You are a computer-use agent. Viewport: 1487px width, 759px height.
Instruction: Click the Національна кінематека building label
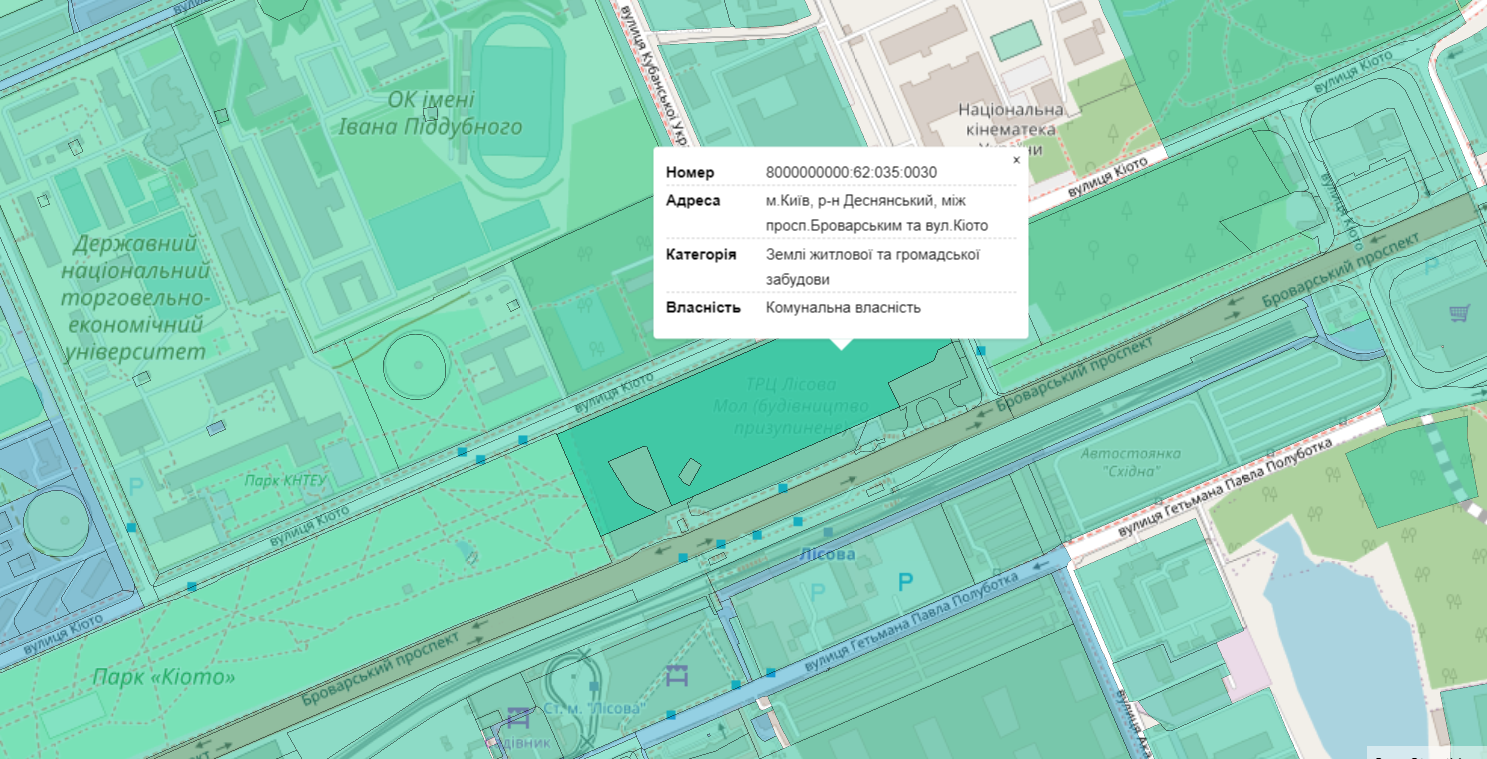(1011, 120)
